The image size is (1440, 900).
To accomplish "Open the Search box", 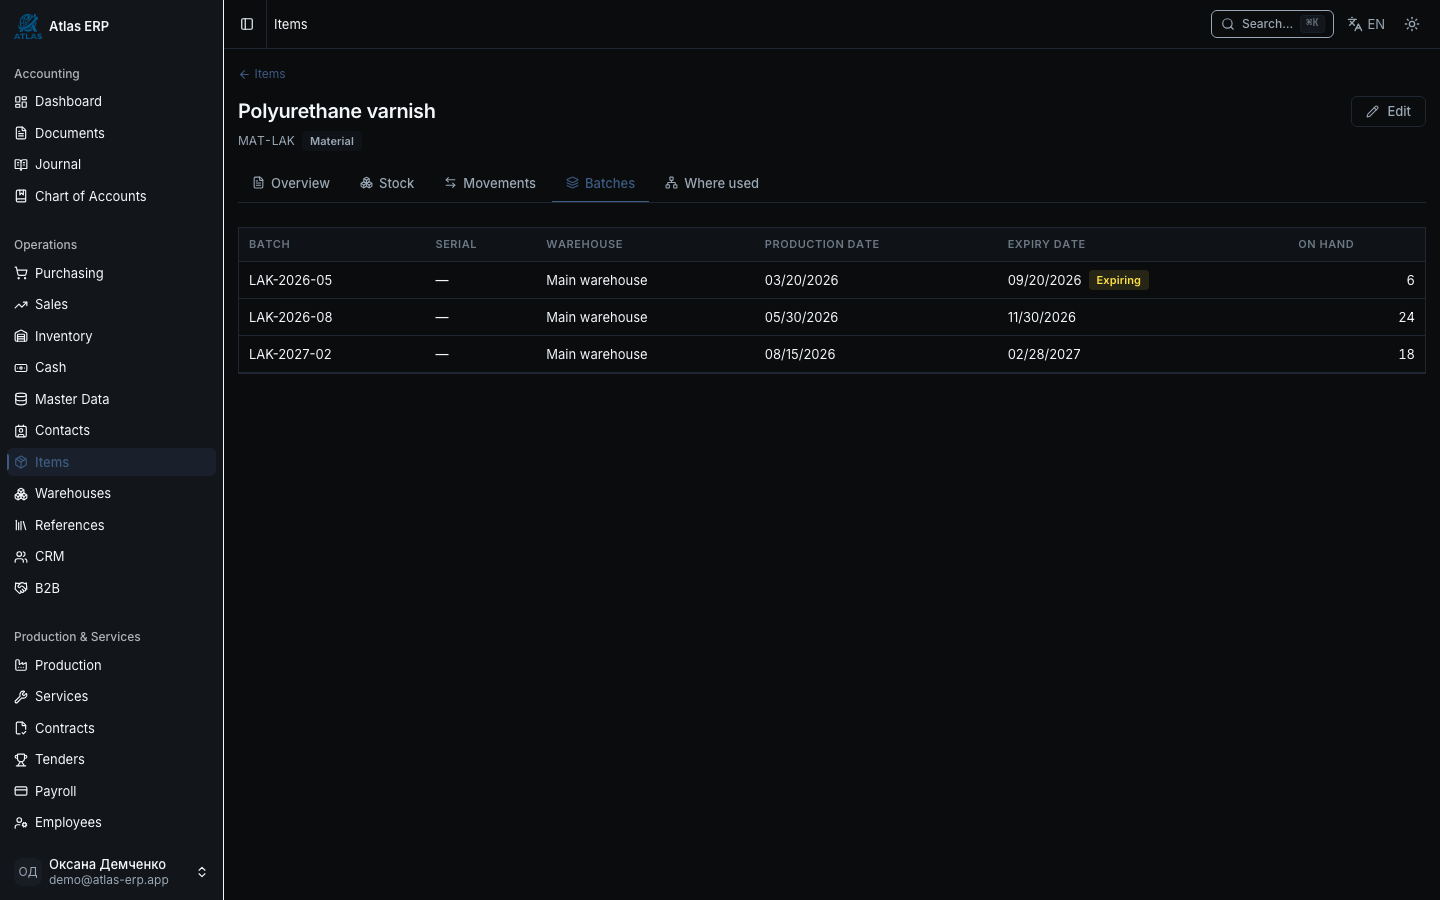I will (1272, 24).
